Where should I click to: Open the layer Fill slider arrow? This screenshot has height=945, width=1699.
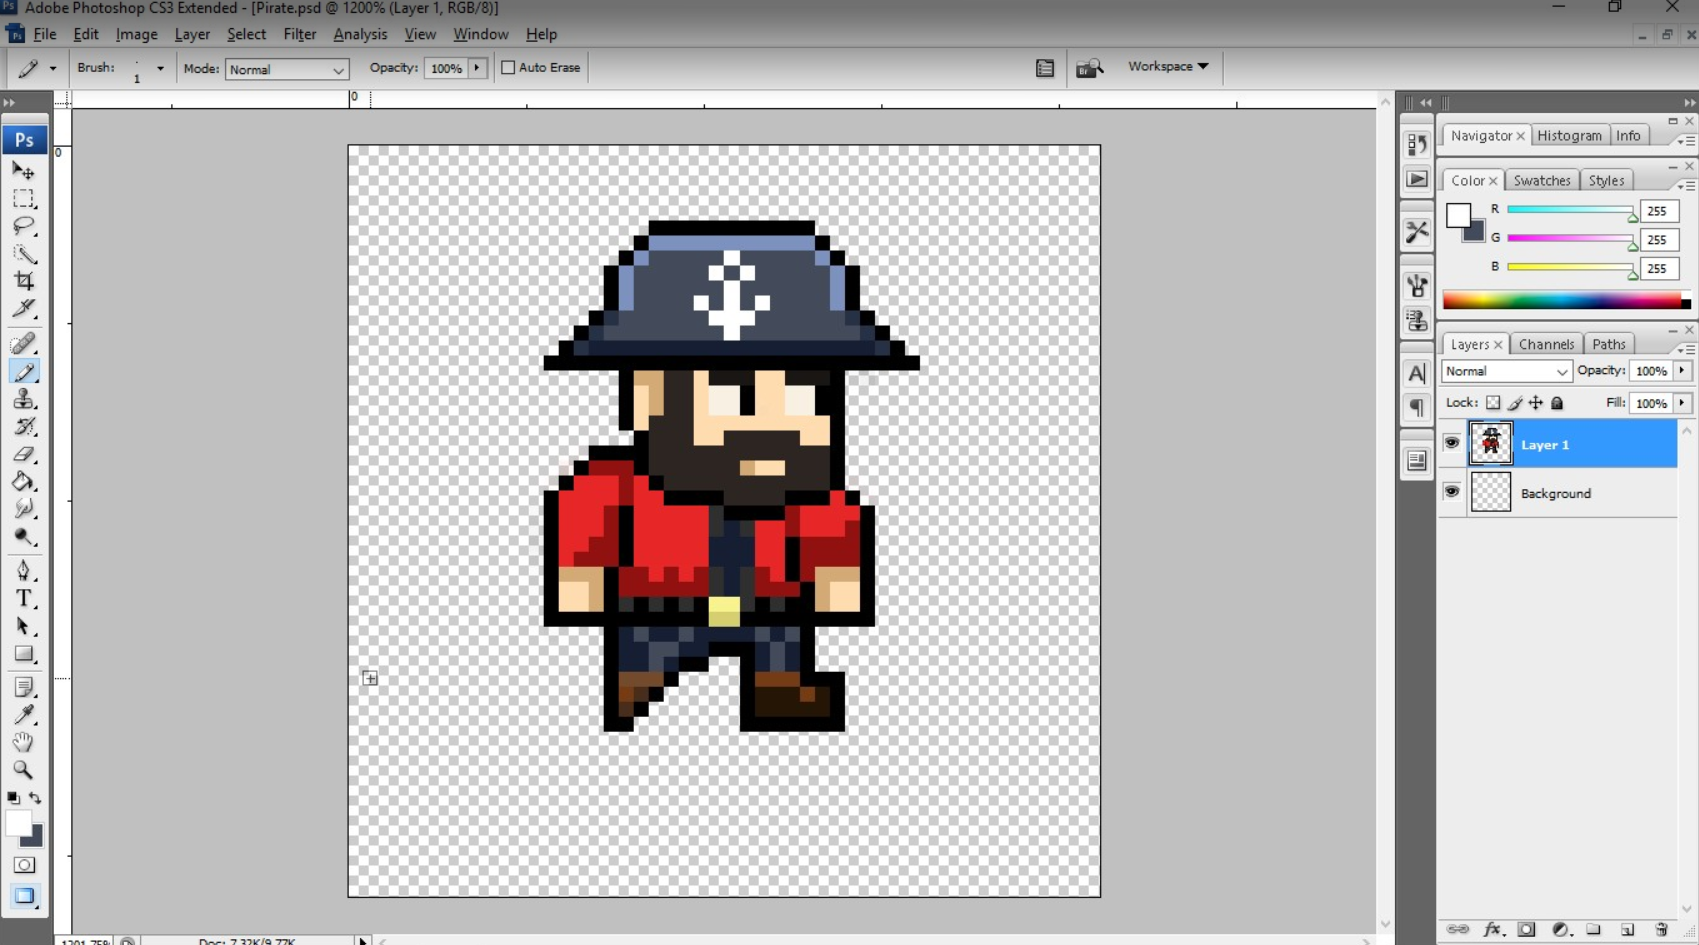coord(1682,403)
